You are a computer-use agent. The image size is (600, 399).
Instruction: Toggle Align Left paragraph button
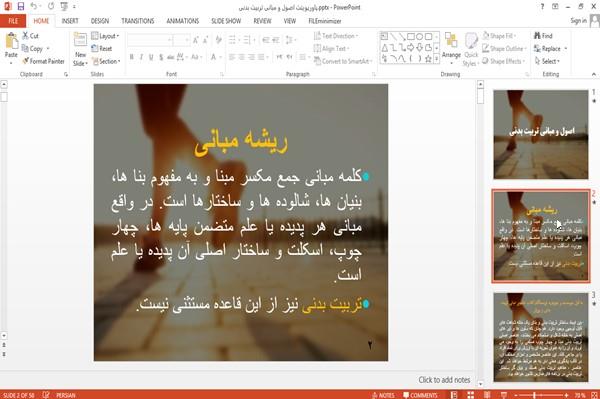(232, 57)
